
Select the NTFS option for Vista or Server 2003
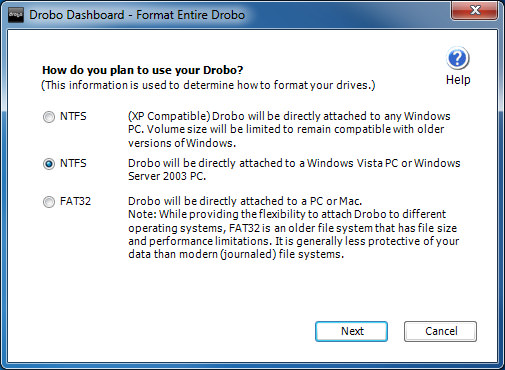(49, 164)
